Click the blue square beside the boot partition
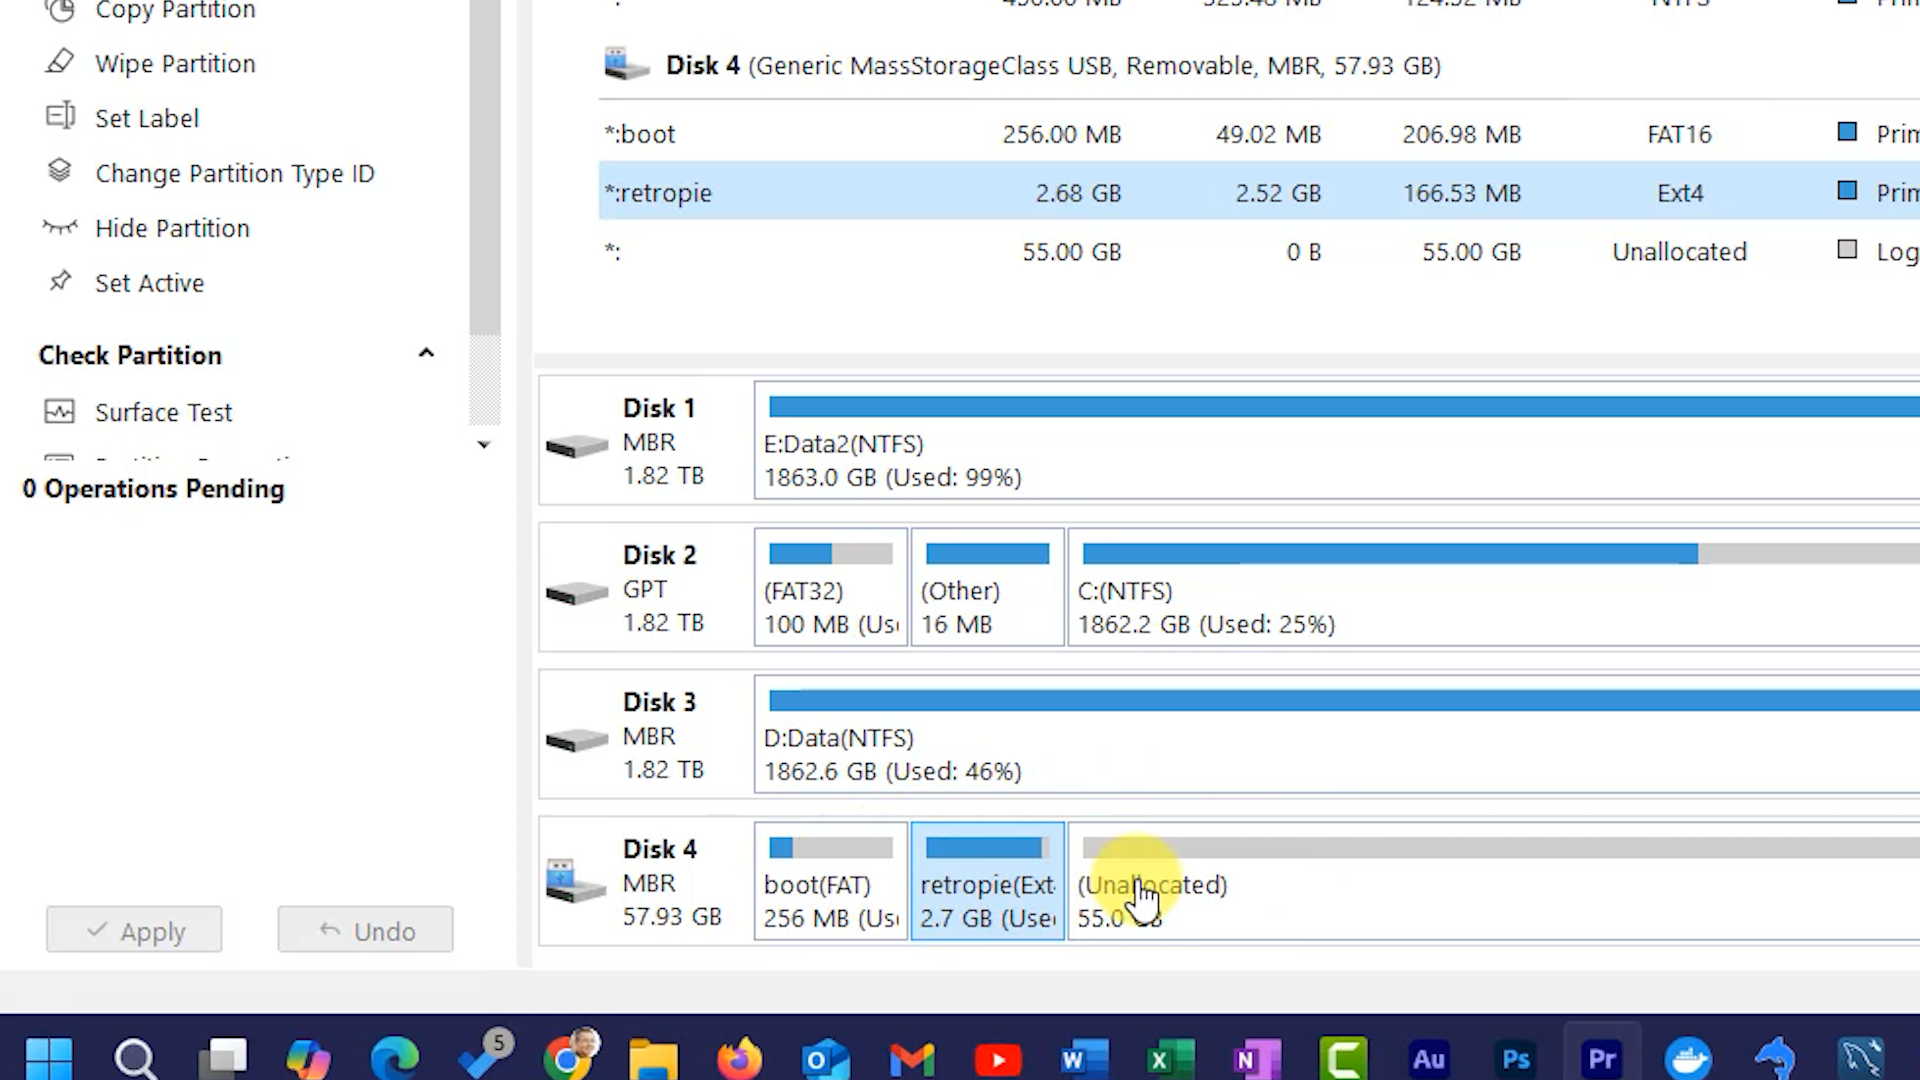This screenshot has width=1920, height=1080. click(1847, 130)
